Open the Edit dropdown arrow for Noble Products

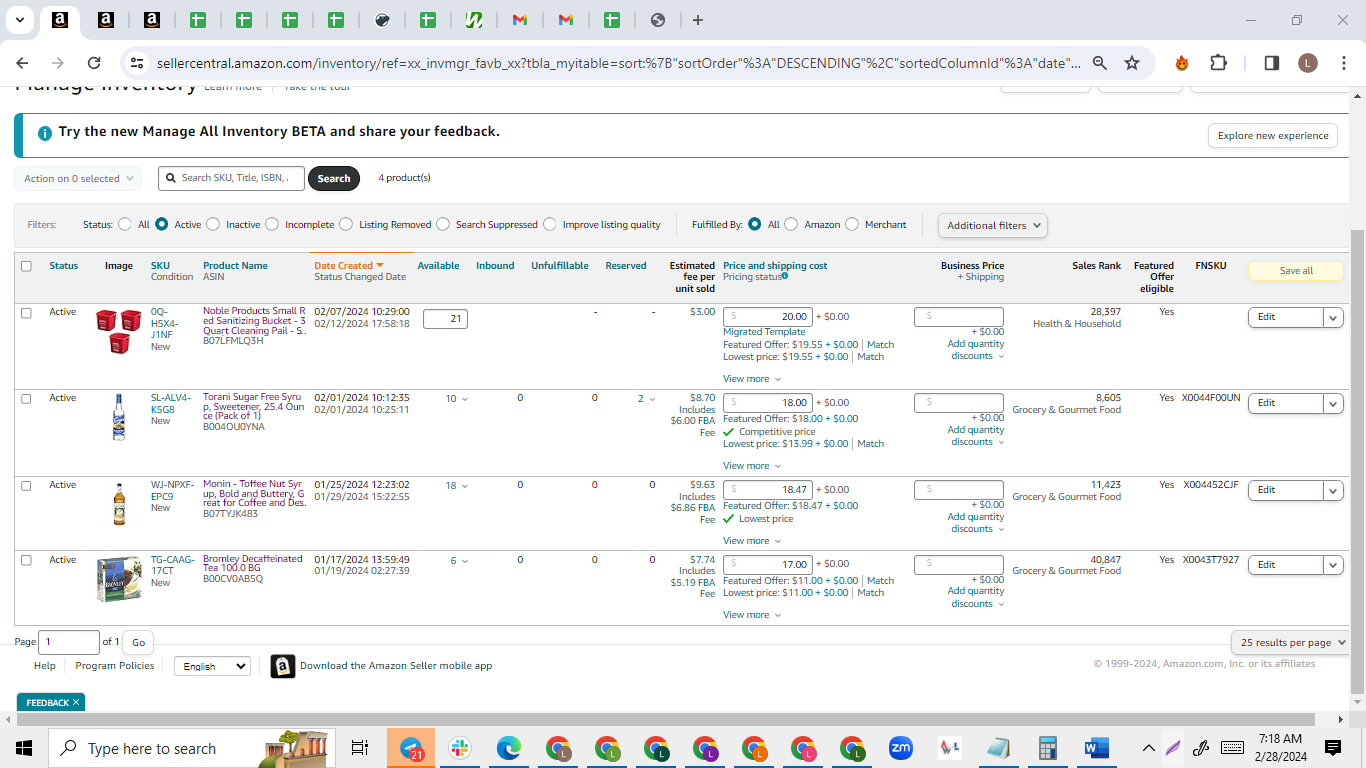point(1333,318)
